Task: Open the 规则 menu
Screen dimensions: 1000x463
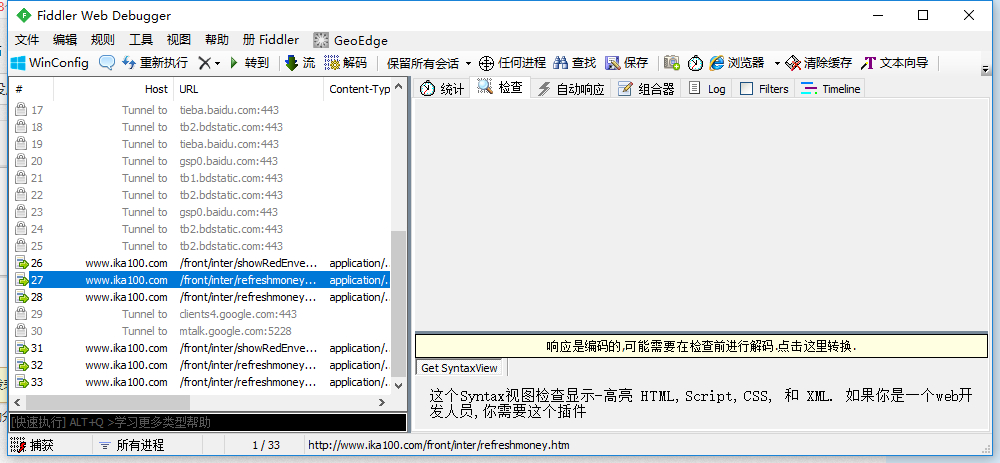Action: pos(103,40)
